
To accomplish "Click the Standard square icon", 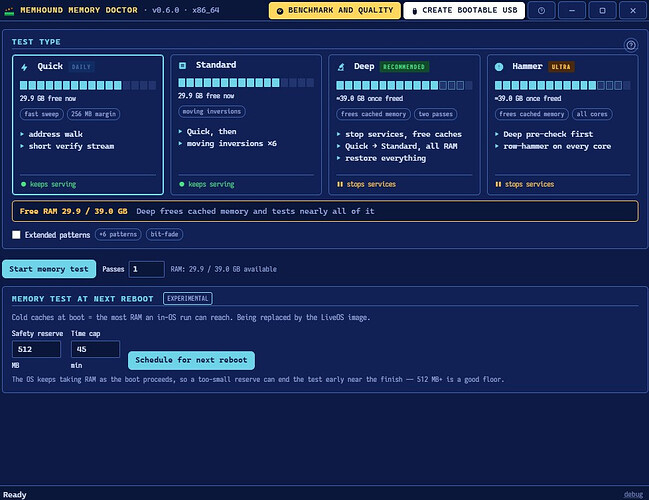I will (182, 65).
